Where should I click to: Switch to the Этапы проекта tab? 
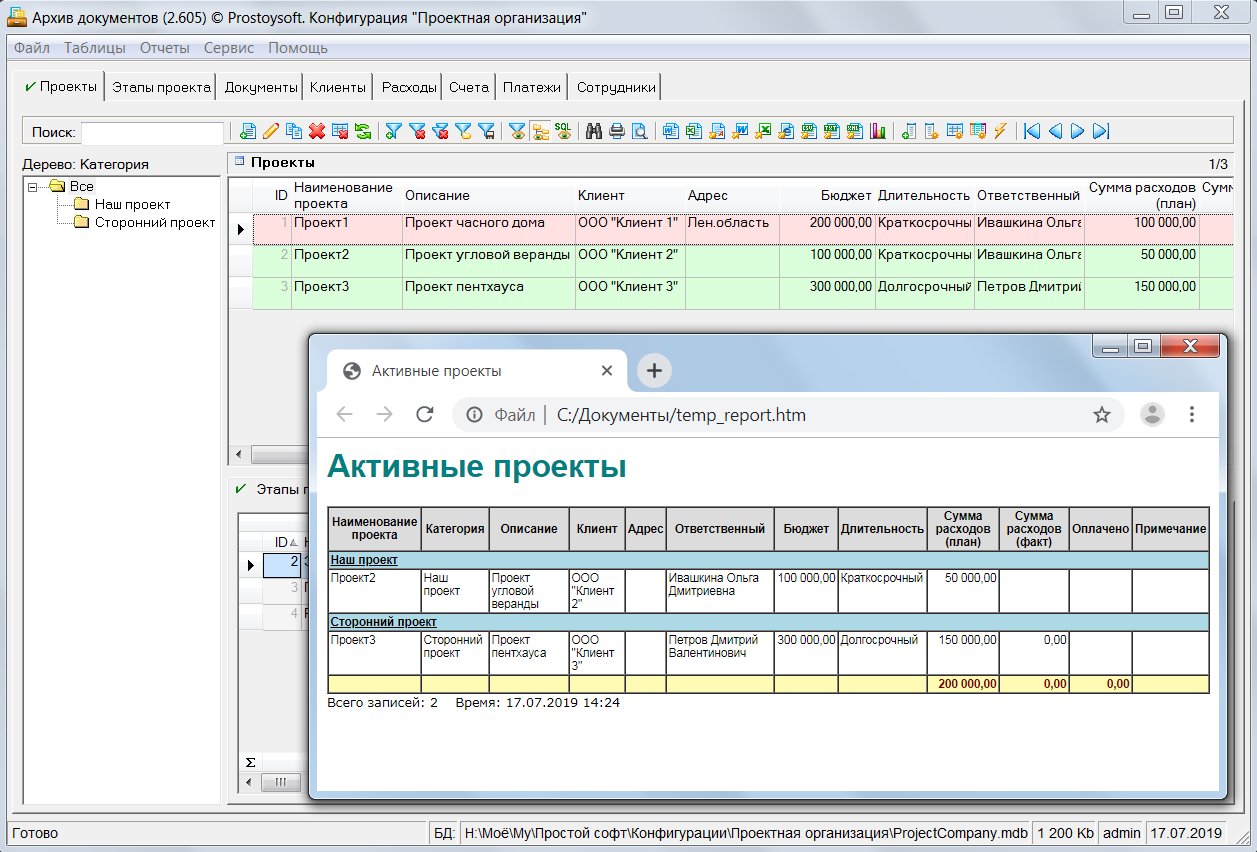pyautogui.click(x=161, y=87)
